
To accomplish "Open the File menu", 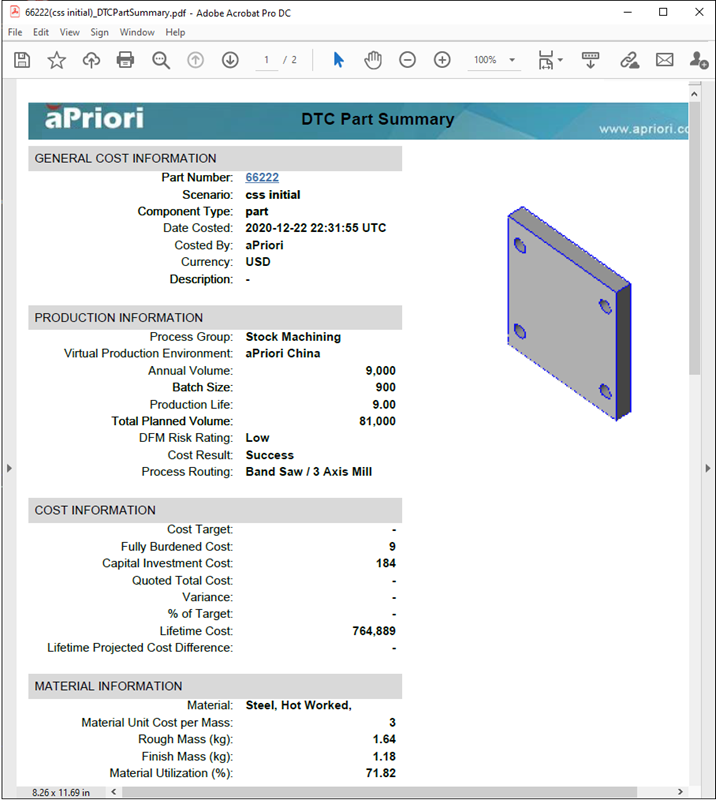I will [15, 32].
